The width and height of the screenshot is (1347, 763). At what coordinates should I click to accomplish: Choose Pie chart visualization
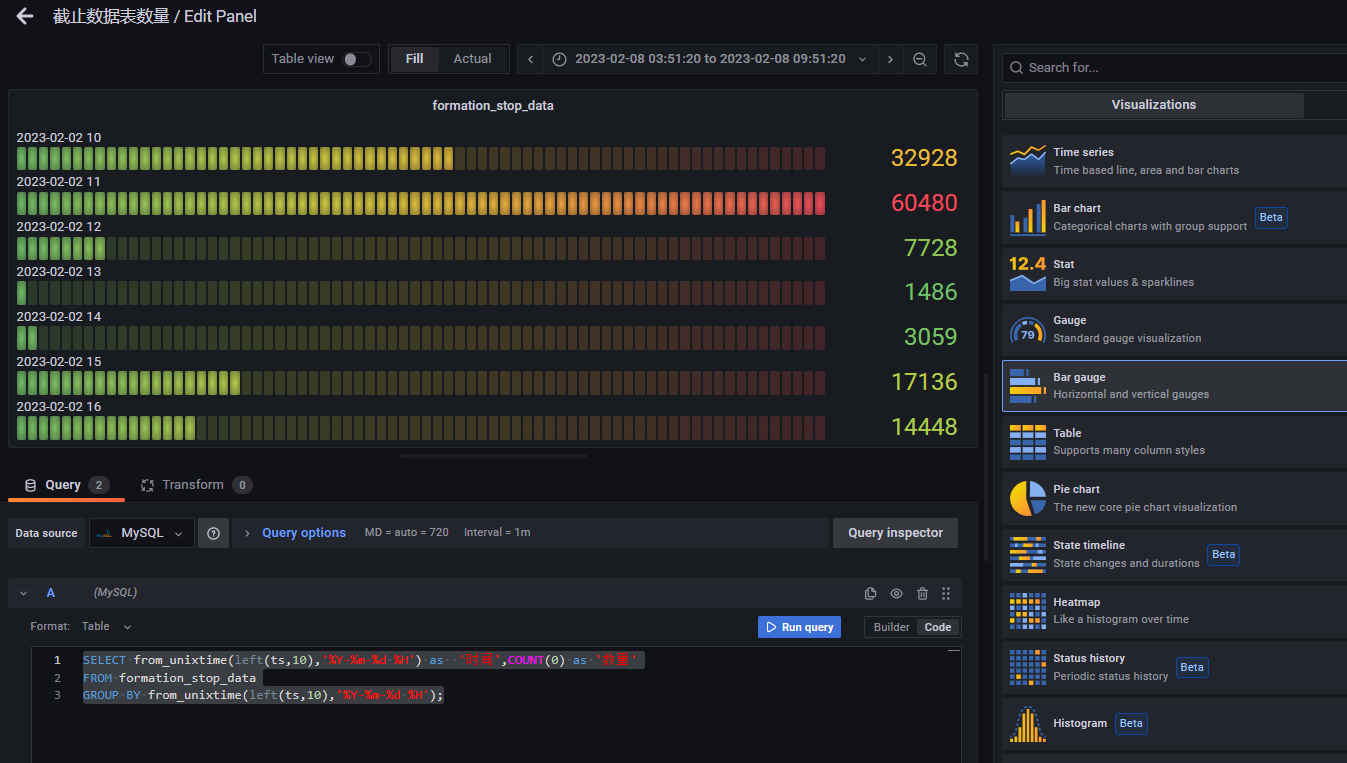pyautogui.click(x=1175, y=498)
